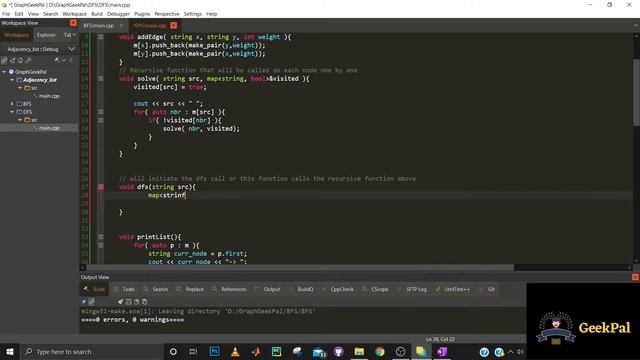Click the go home icon in workspace toolbar
The height and width of the screenshot is (360, 640).
20,60
